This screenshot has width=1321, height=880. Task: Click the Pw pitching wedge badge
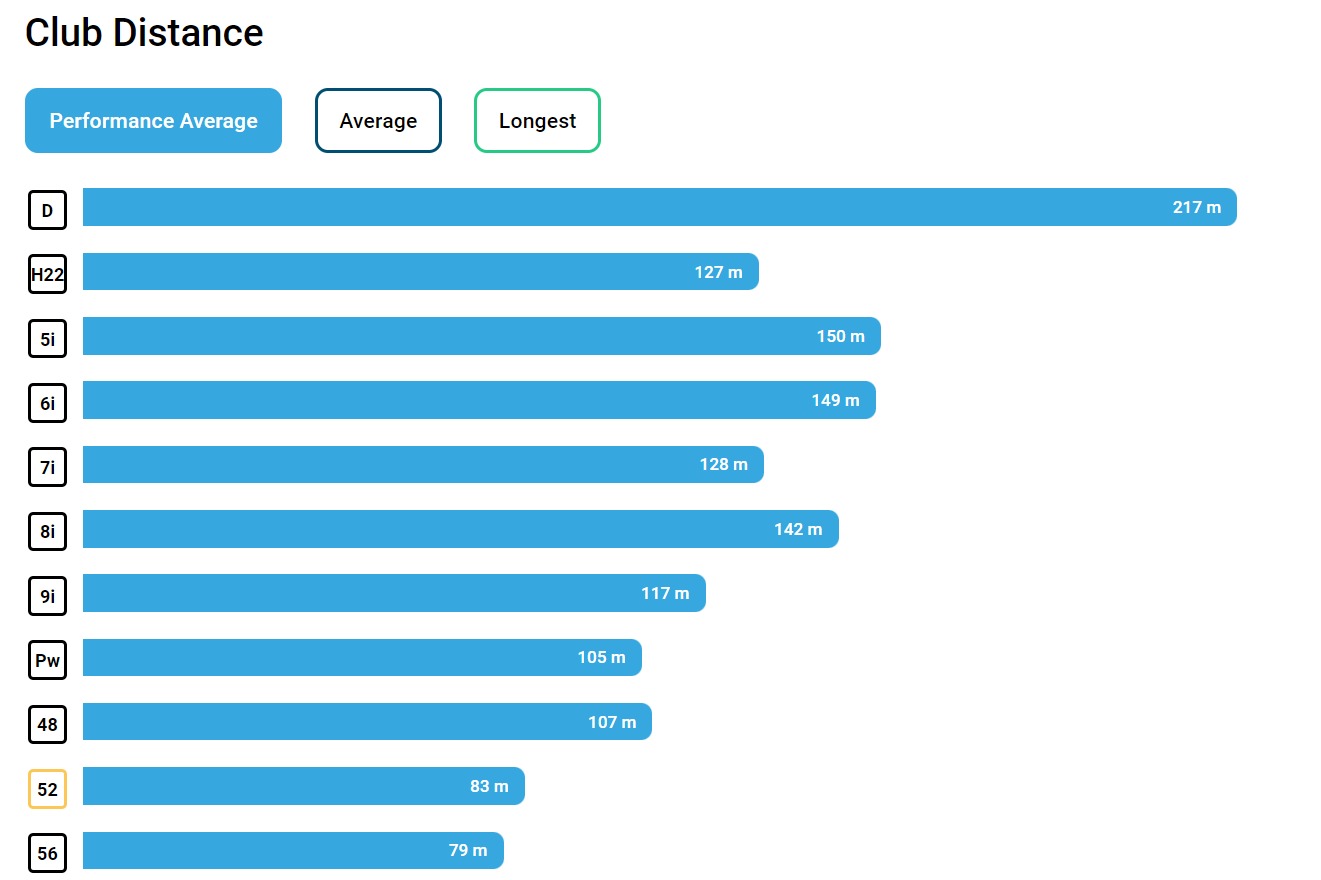(x=47, y=660)
